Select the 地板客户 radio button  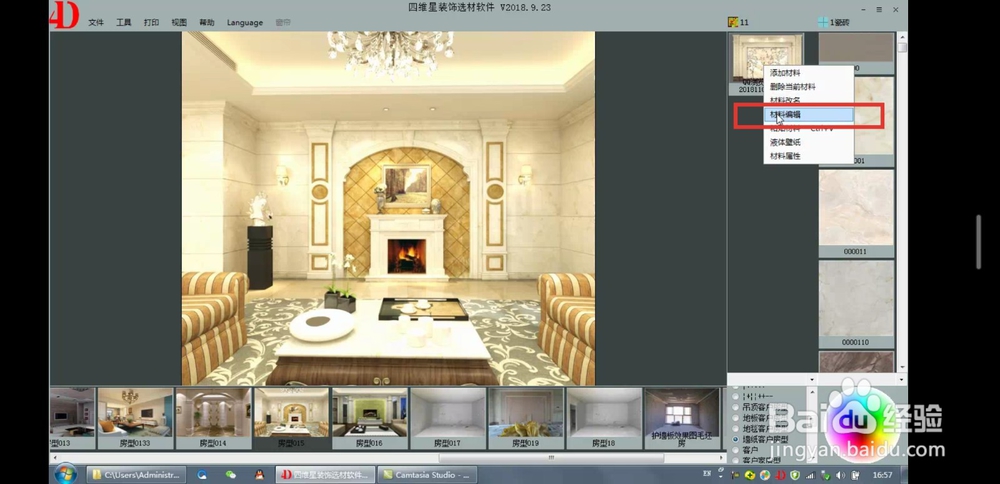[736, 418]
